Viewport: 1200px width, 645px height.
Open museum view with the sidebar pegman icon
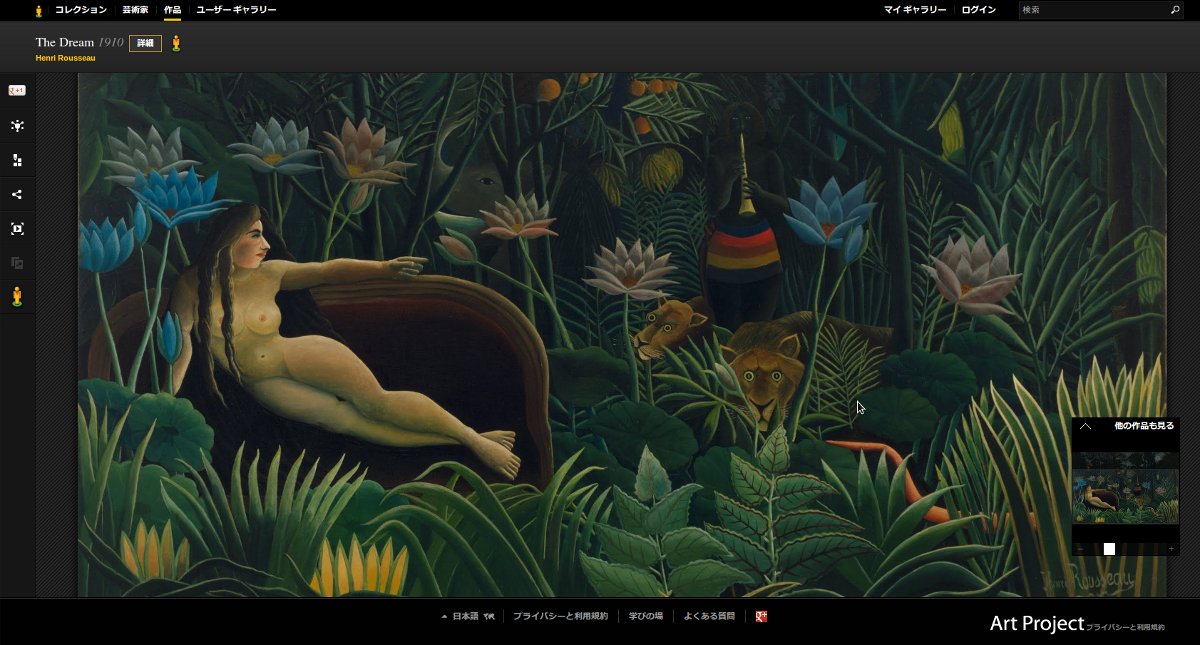[17, 296]
